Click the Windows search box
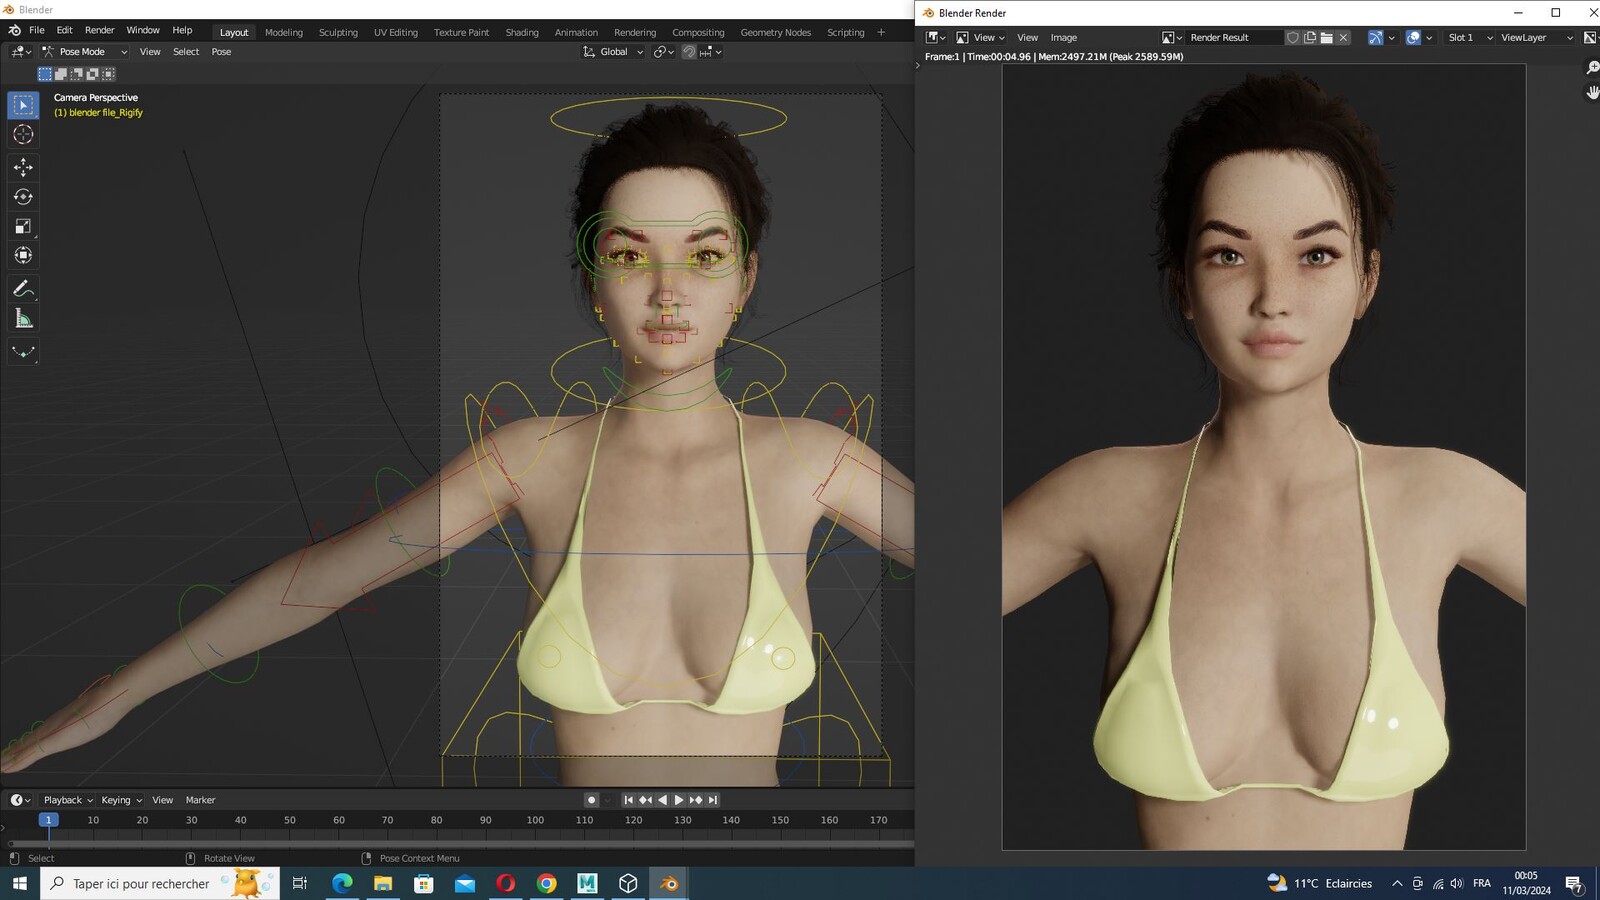 [x=160, y=883]
